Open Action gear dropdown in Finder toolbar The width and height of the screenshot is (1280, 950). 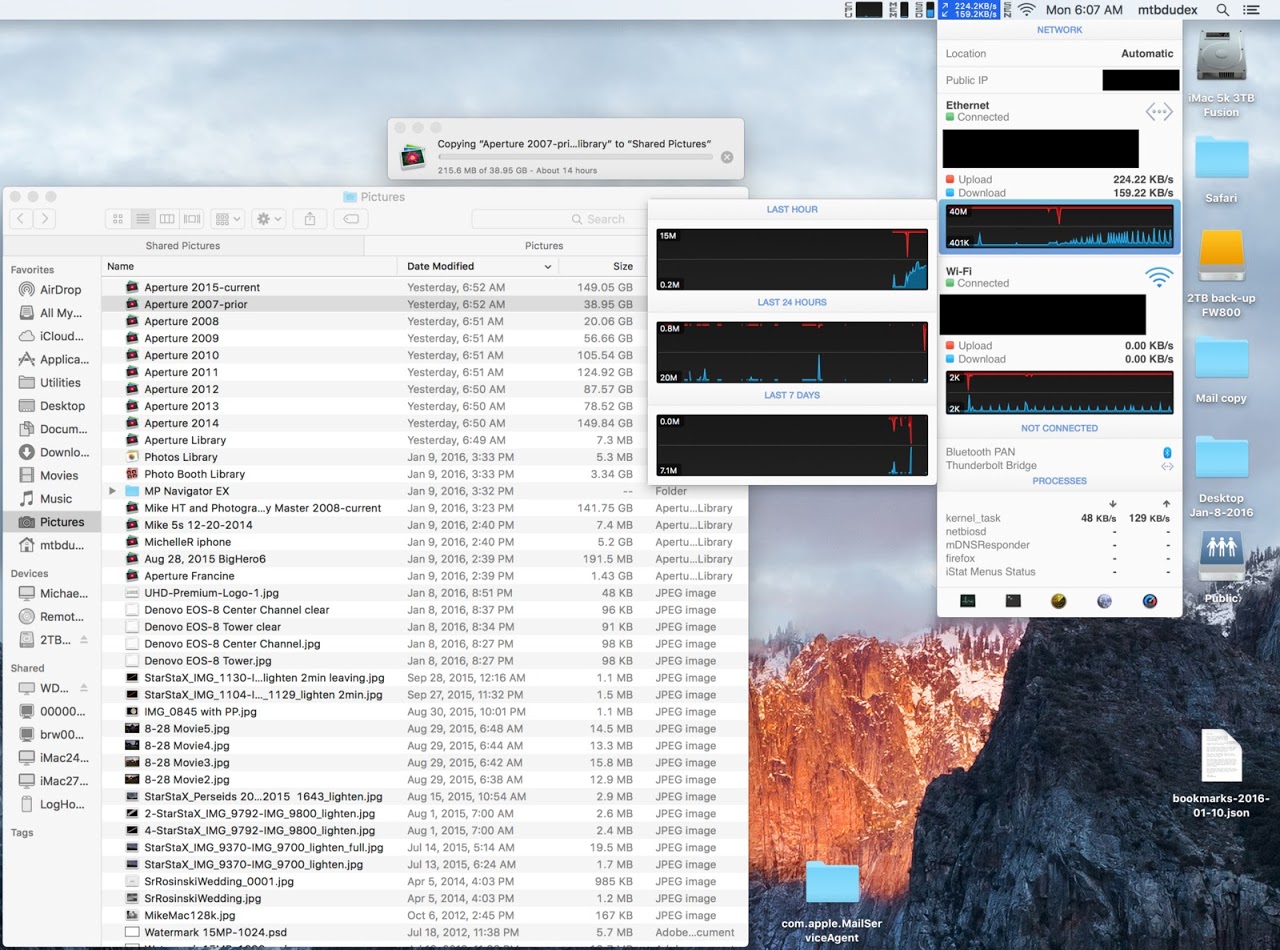tap(269, 219)
